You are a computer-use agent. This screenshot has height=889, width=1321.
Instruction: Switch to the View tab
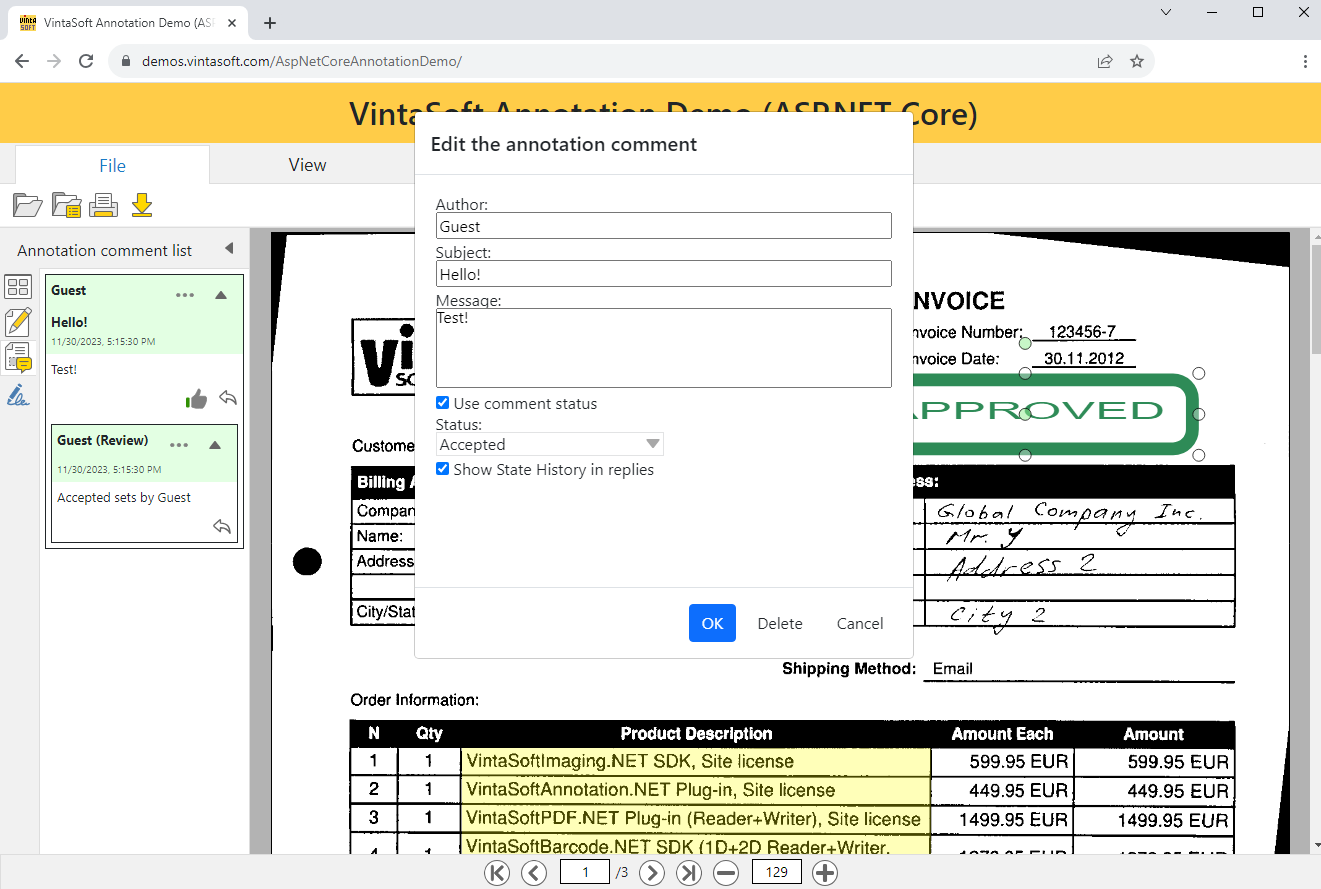pyautogui.click(x=307, y=165)
